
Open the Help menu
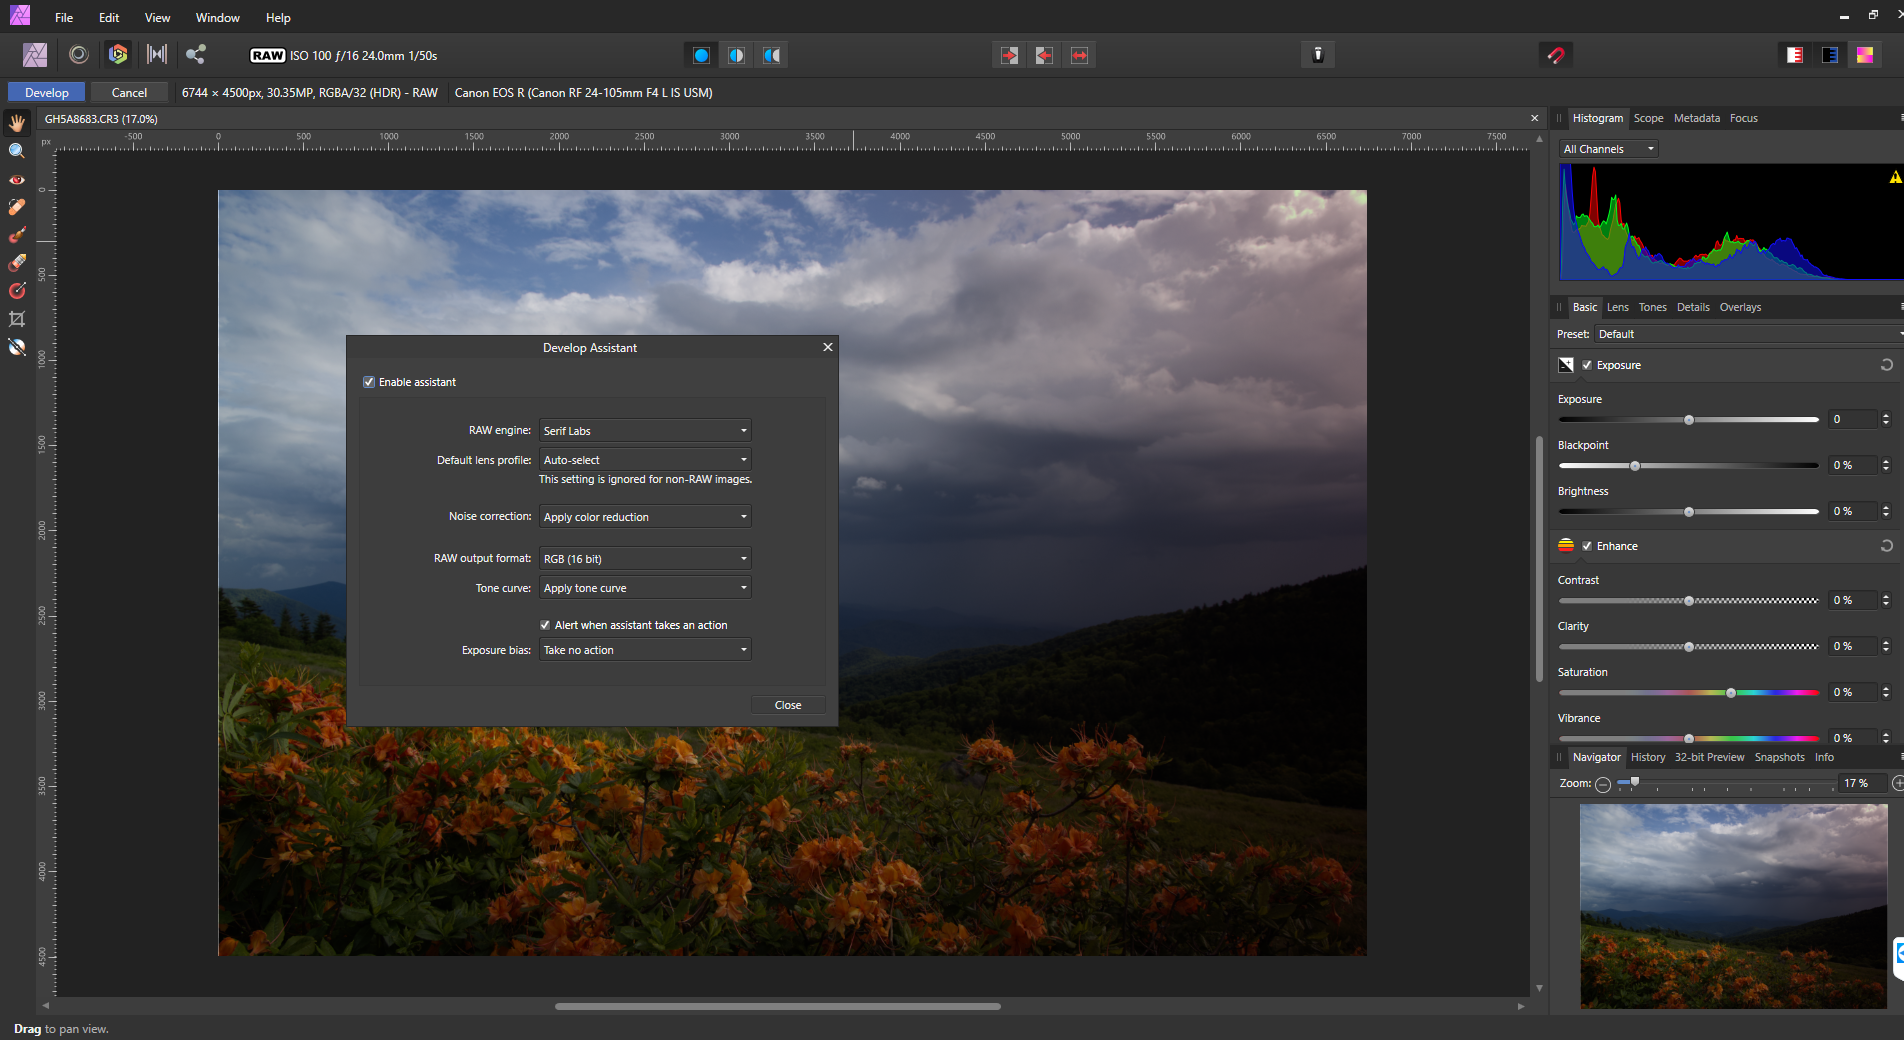(278, 17)
